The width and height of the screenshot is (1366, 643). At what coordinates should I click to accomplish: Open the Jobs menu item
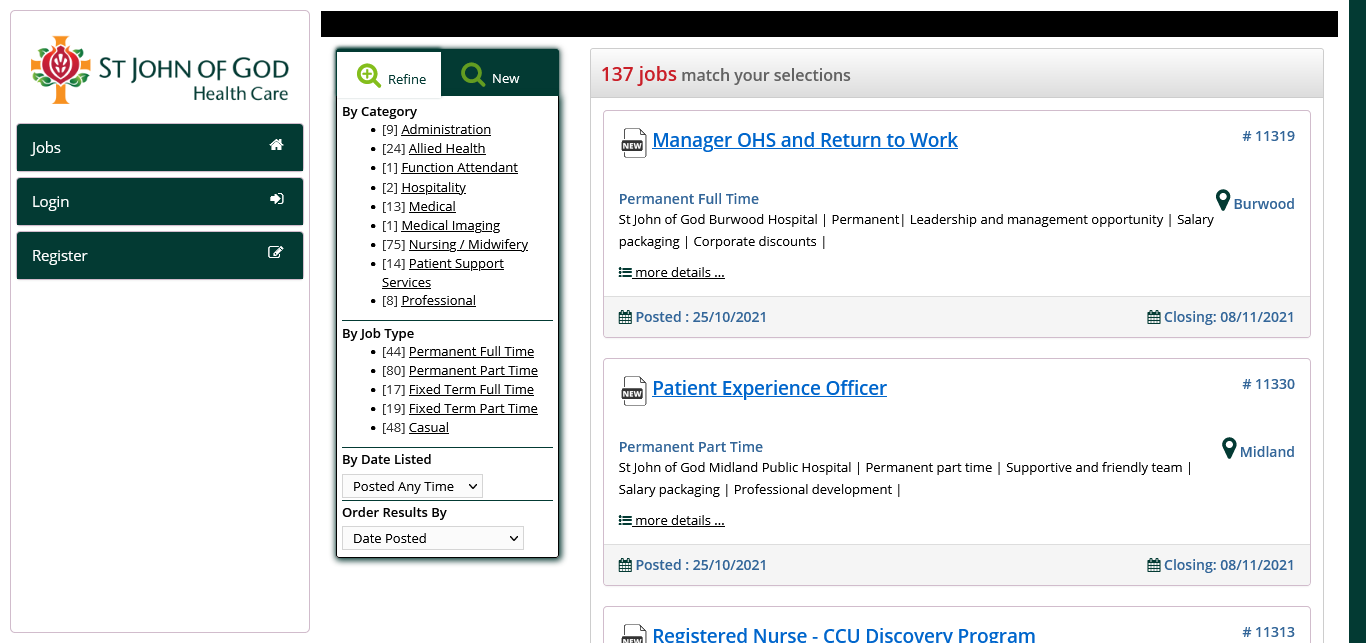tap(160, 147)
